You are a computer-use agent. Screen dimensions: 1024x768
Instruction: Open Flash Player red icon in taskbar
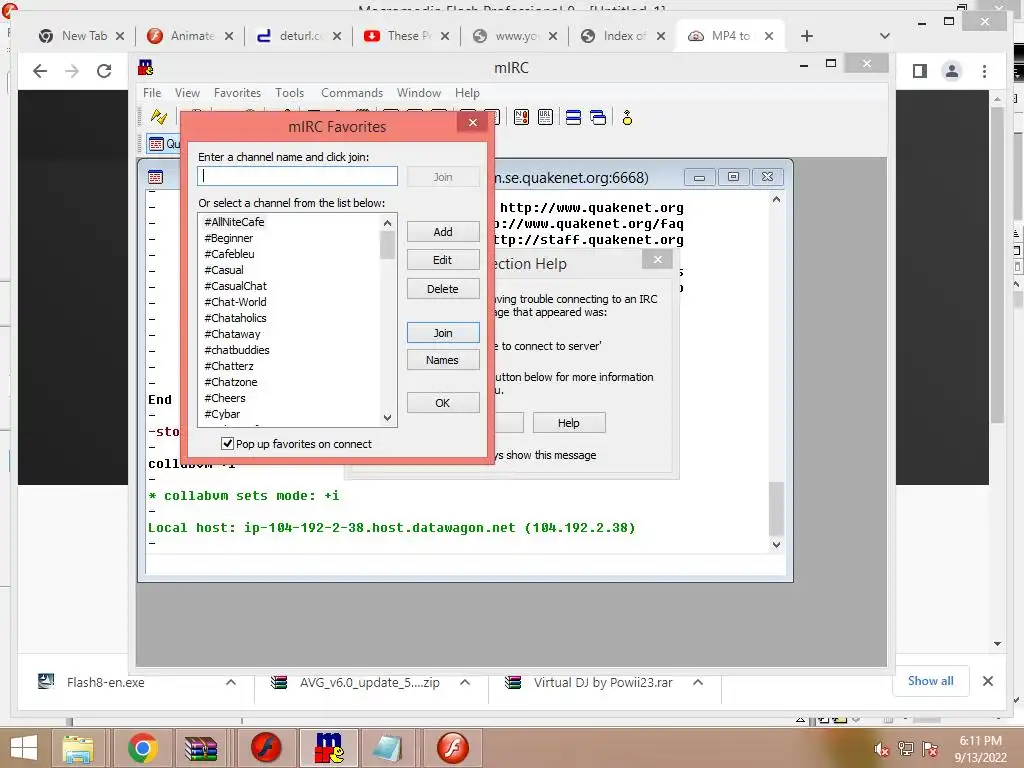point(265,748)
